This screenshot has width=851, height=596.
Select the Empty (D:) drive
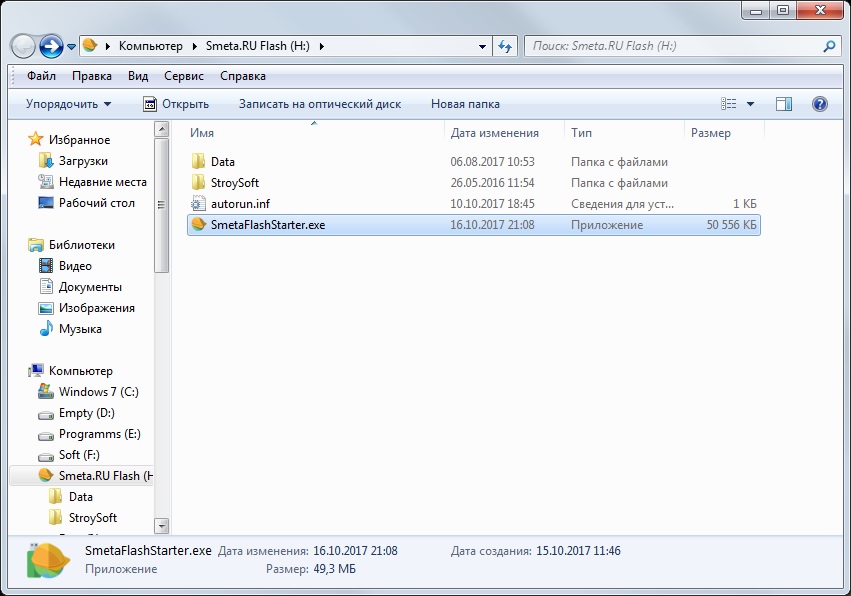click(86, 413)
